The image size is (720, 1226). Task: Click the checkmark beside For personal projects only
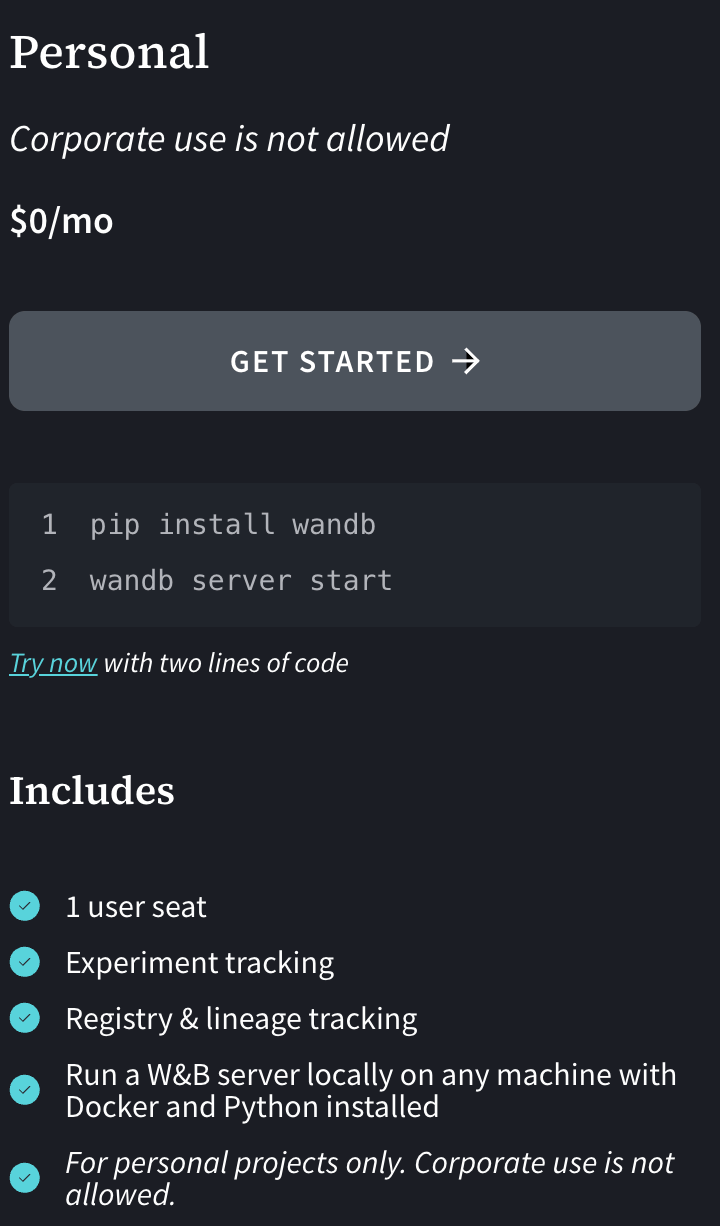24,1178
